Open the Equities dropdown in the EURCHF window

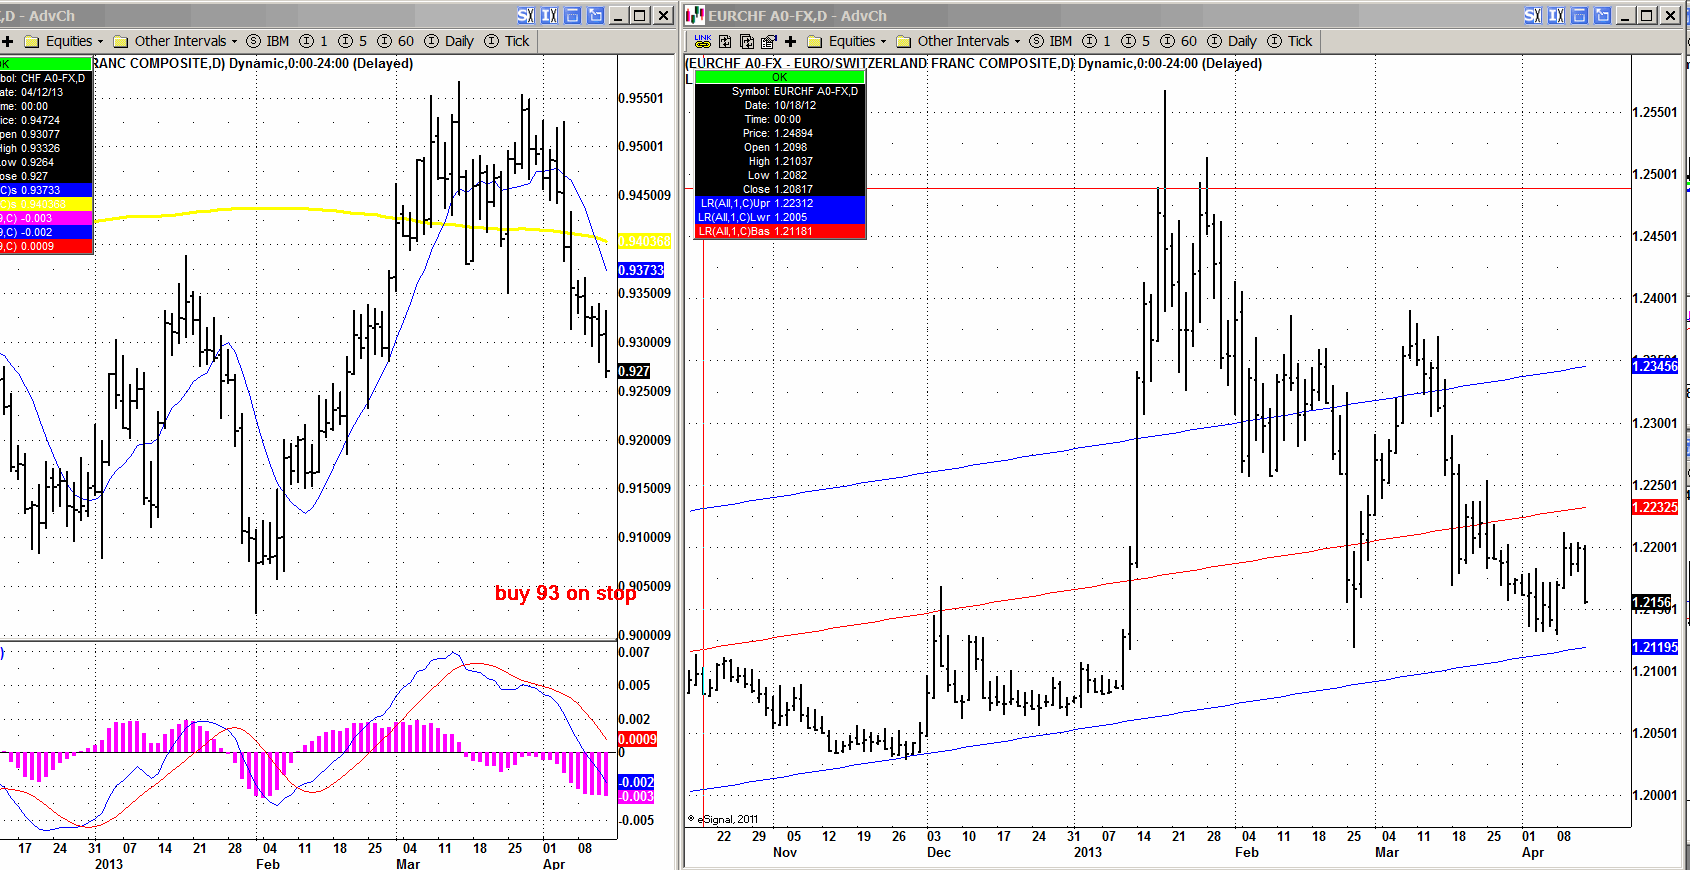[850, 41]
